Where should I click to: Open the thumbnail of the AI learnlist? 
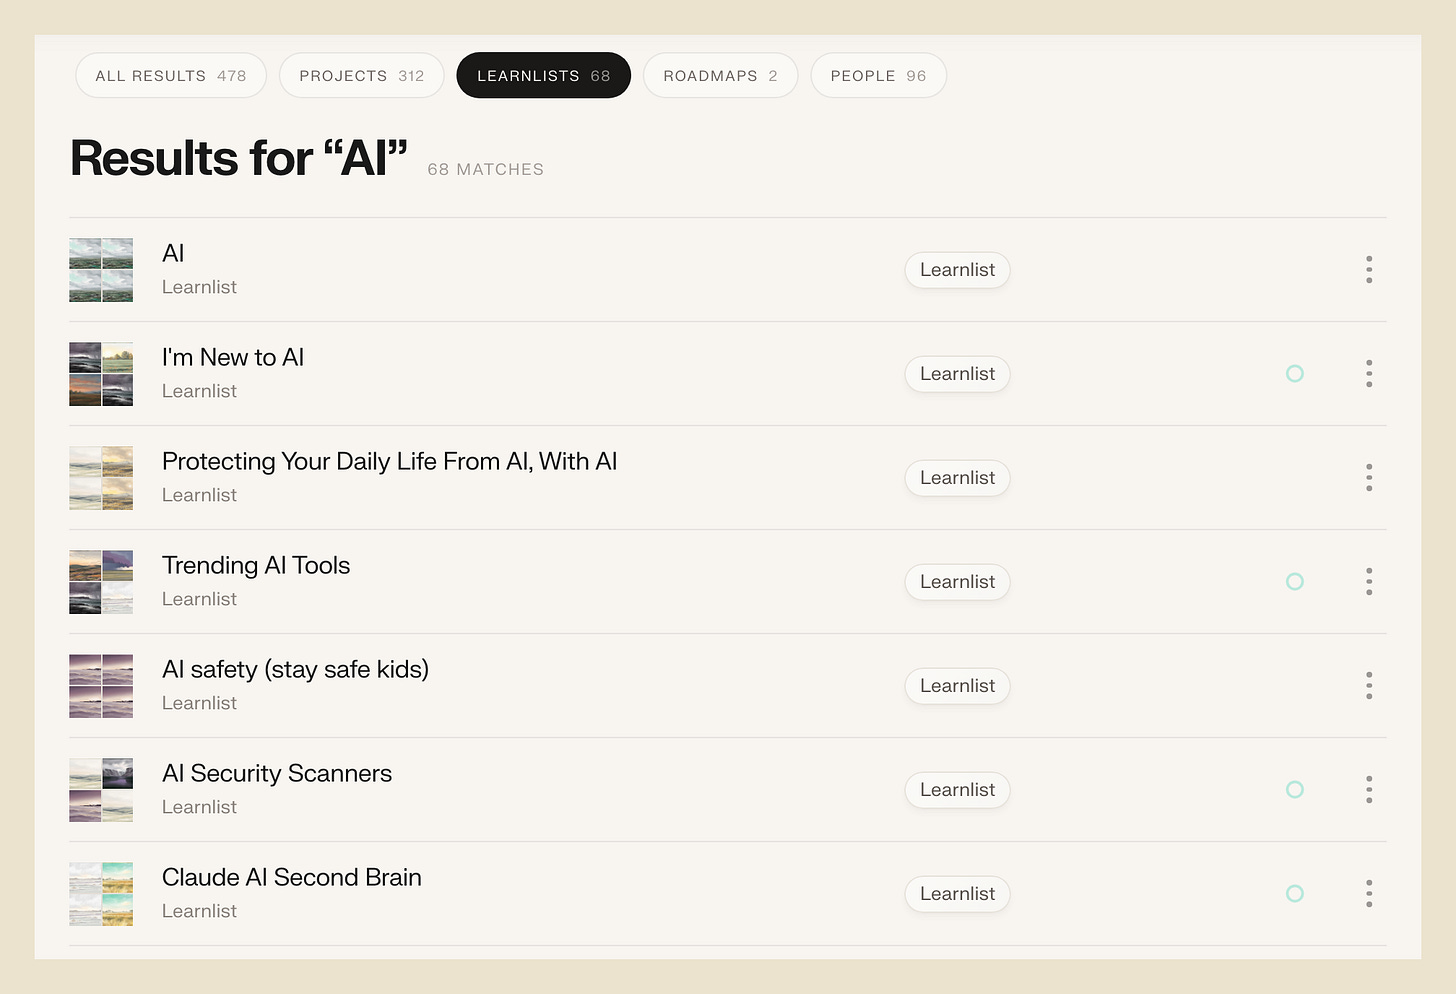click(x=101, y=270)
